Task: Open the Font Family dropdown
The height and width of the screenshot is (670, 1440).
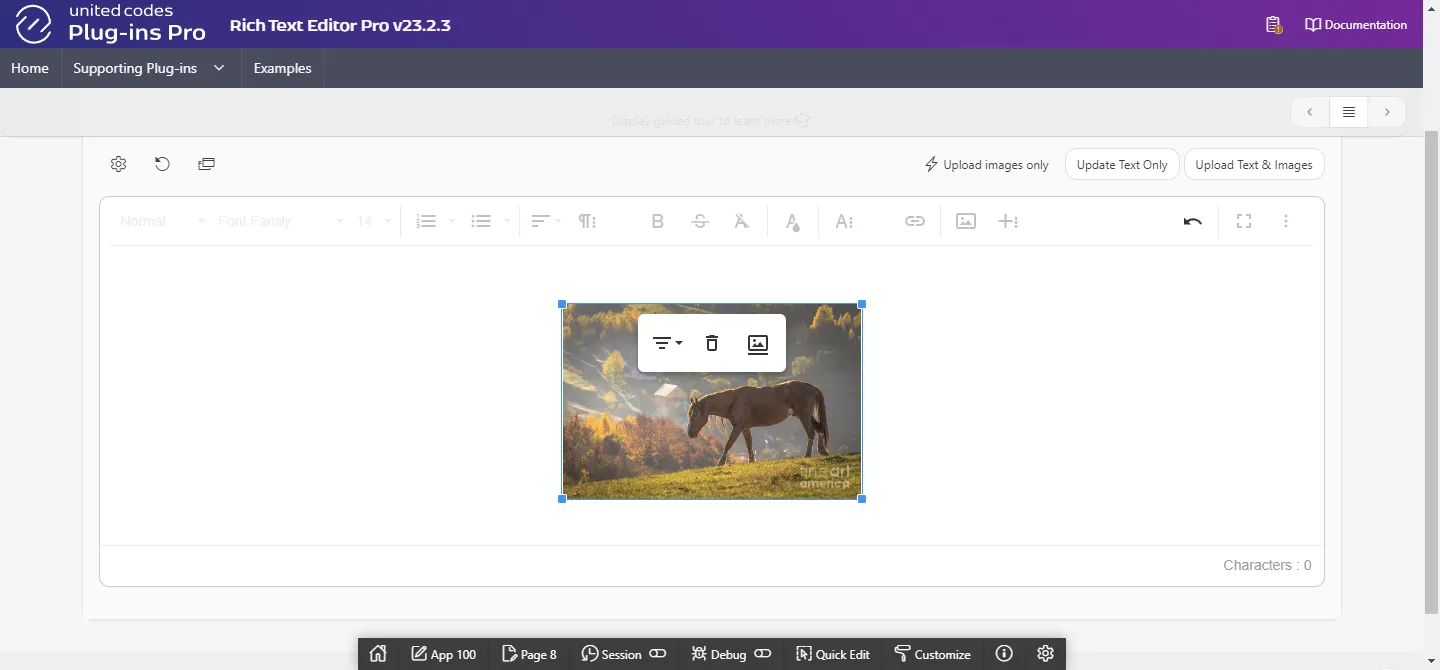Action: tap(280, 221)
